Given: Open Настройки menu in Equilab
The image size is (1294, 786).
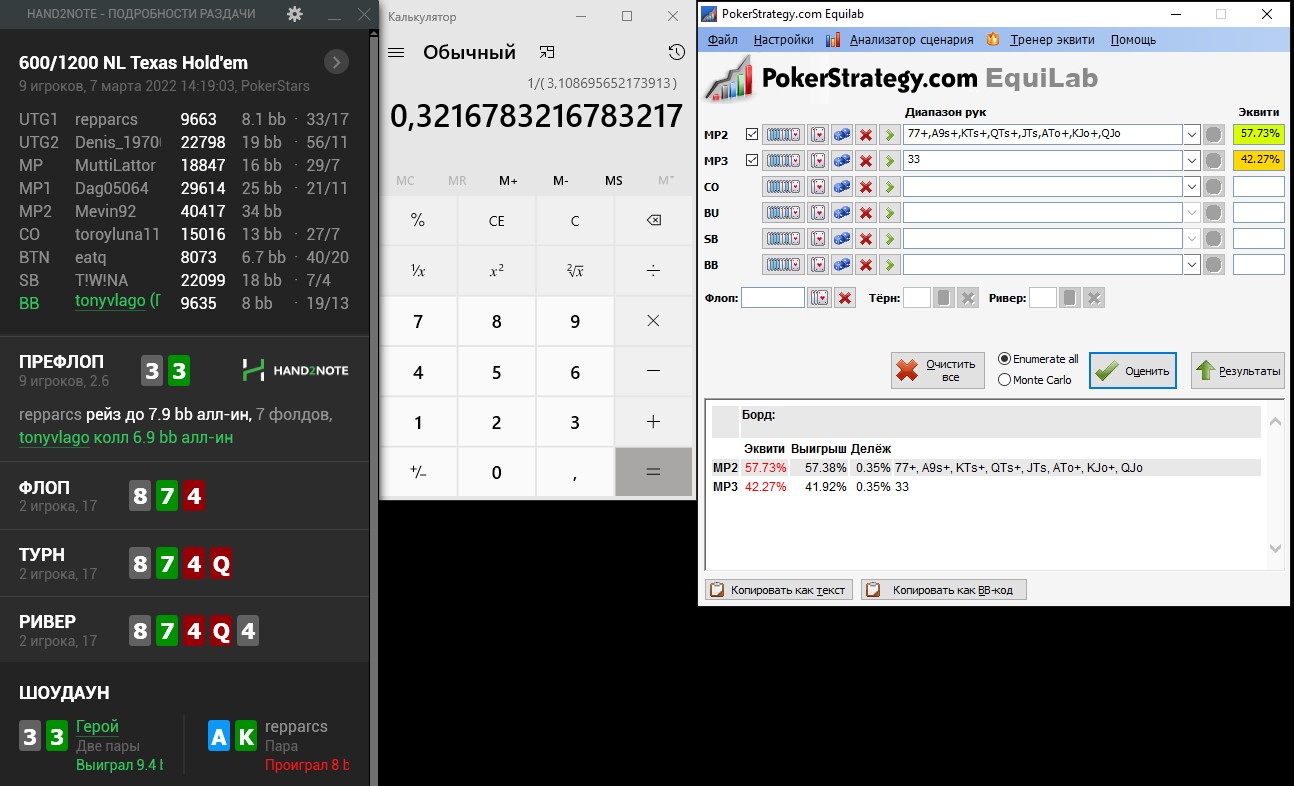Looking at the screenshot, I should [784, 40].
